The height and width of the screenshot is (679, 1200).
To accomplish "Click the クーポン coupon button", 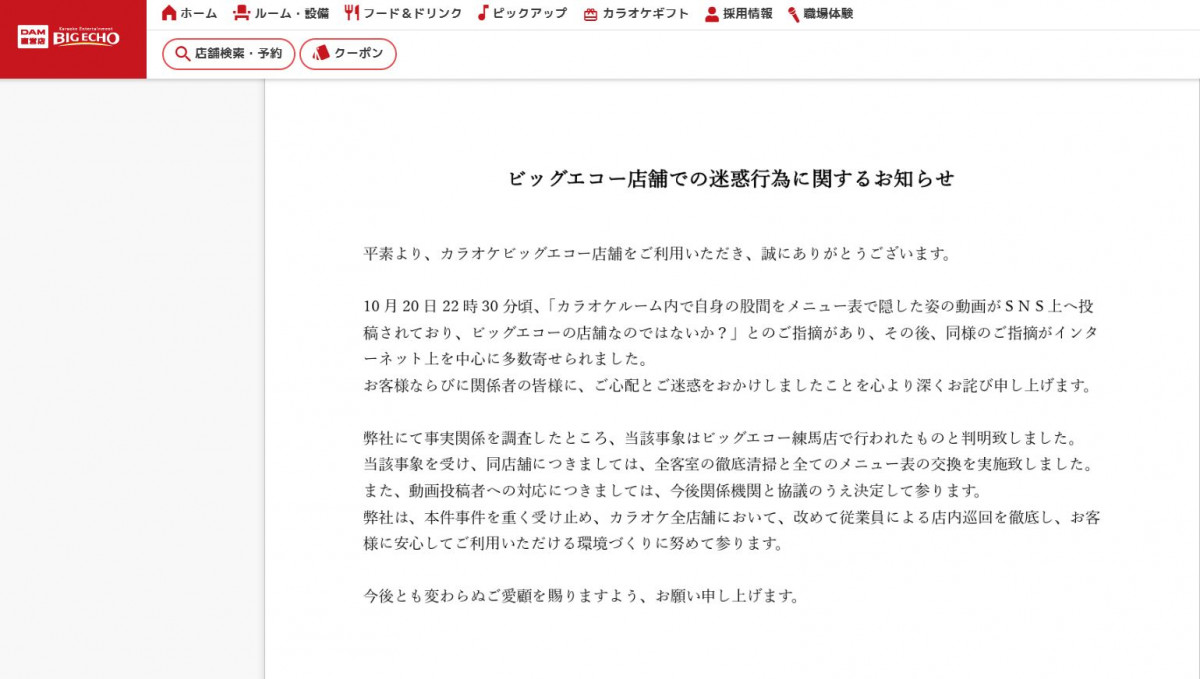I will 348,54.
